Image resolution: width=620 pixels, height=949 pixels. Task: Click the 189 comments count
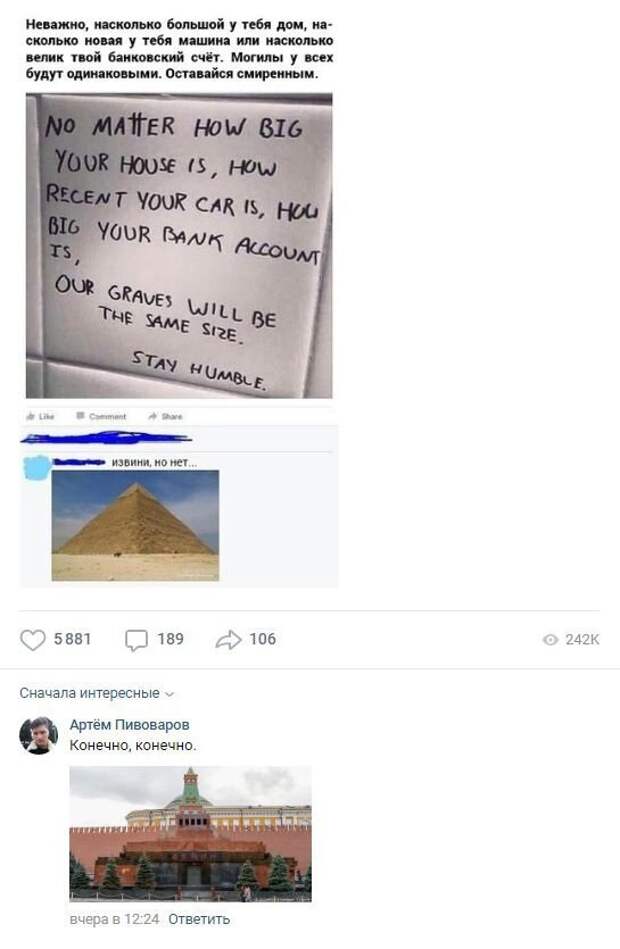coord(171,639)
